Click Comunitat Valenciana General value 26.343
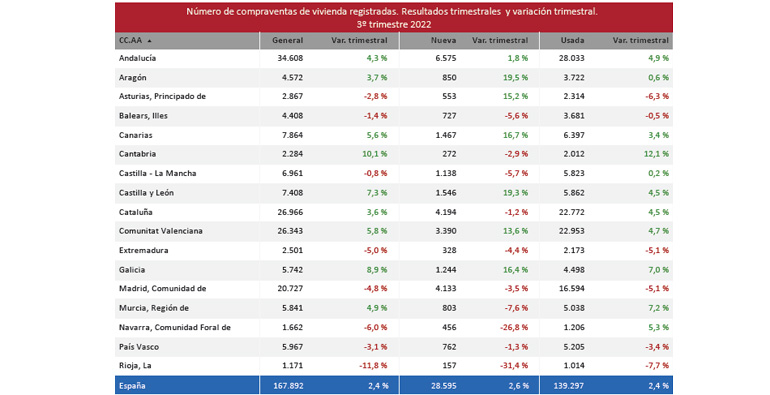770x395 pixels. click(x=290, y=231)
